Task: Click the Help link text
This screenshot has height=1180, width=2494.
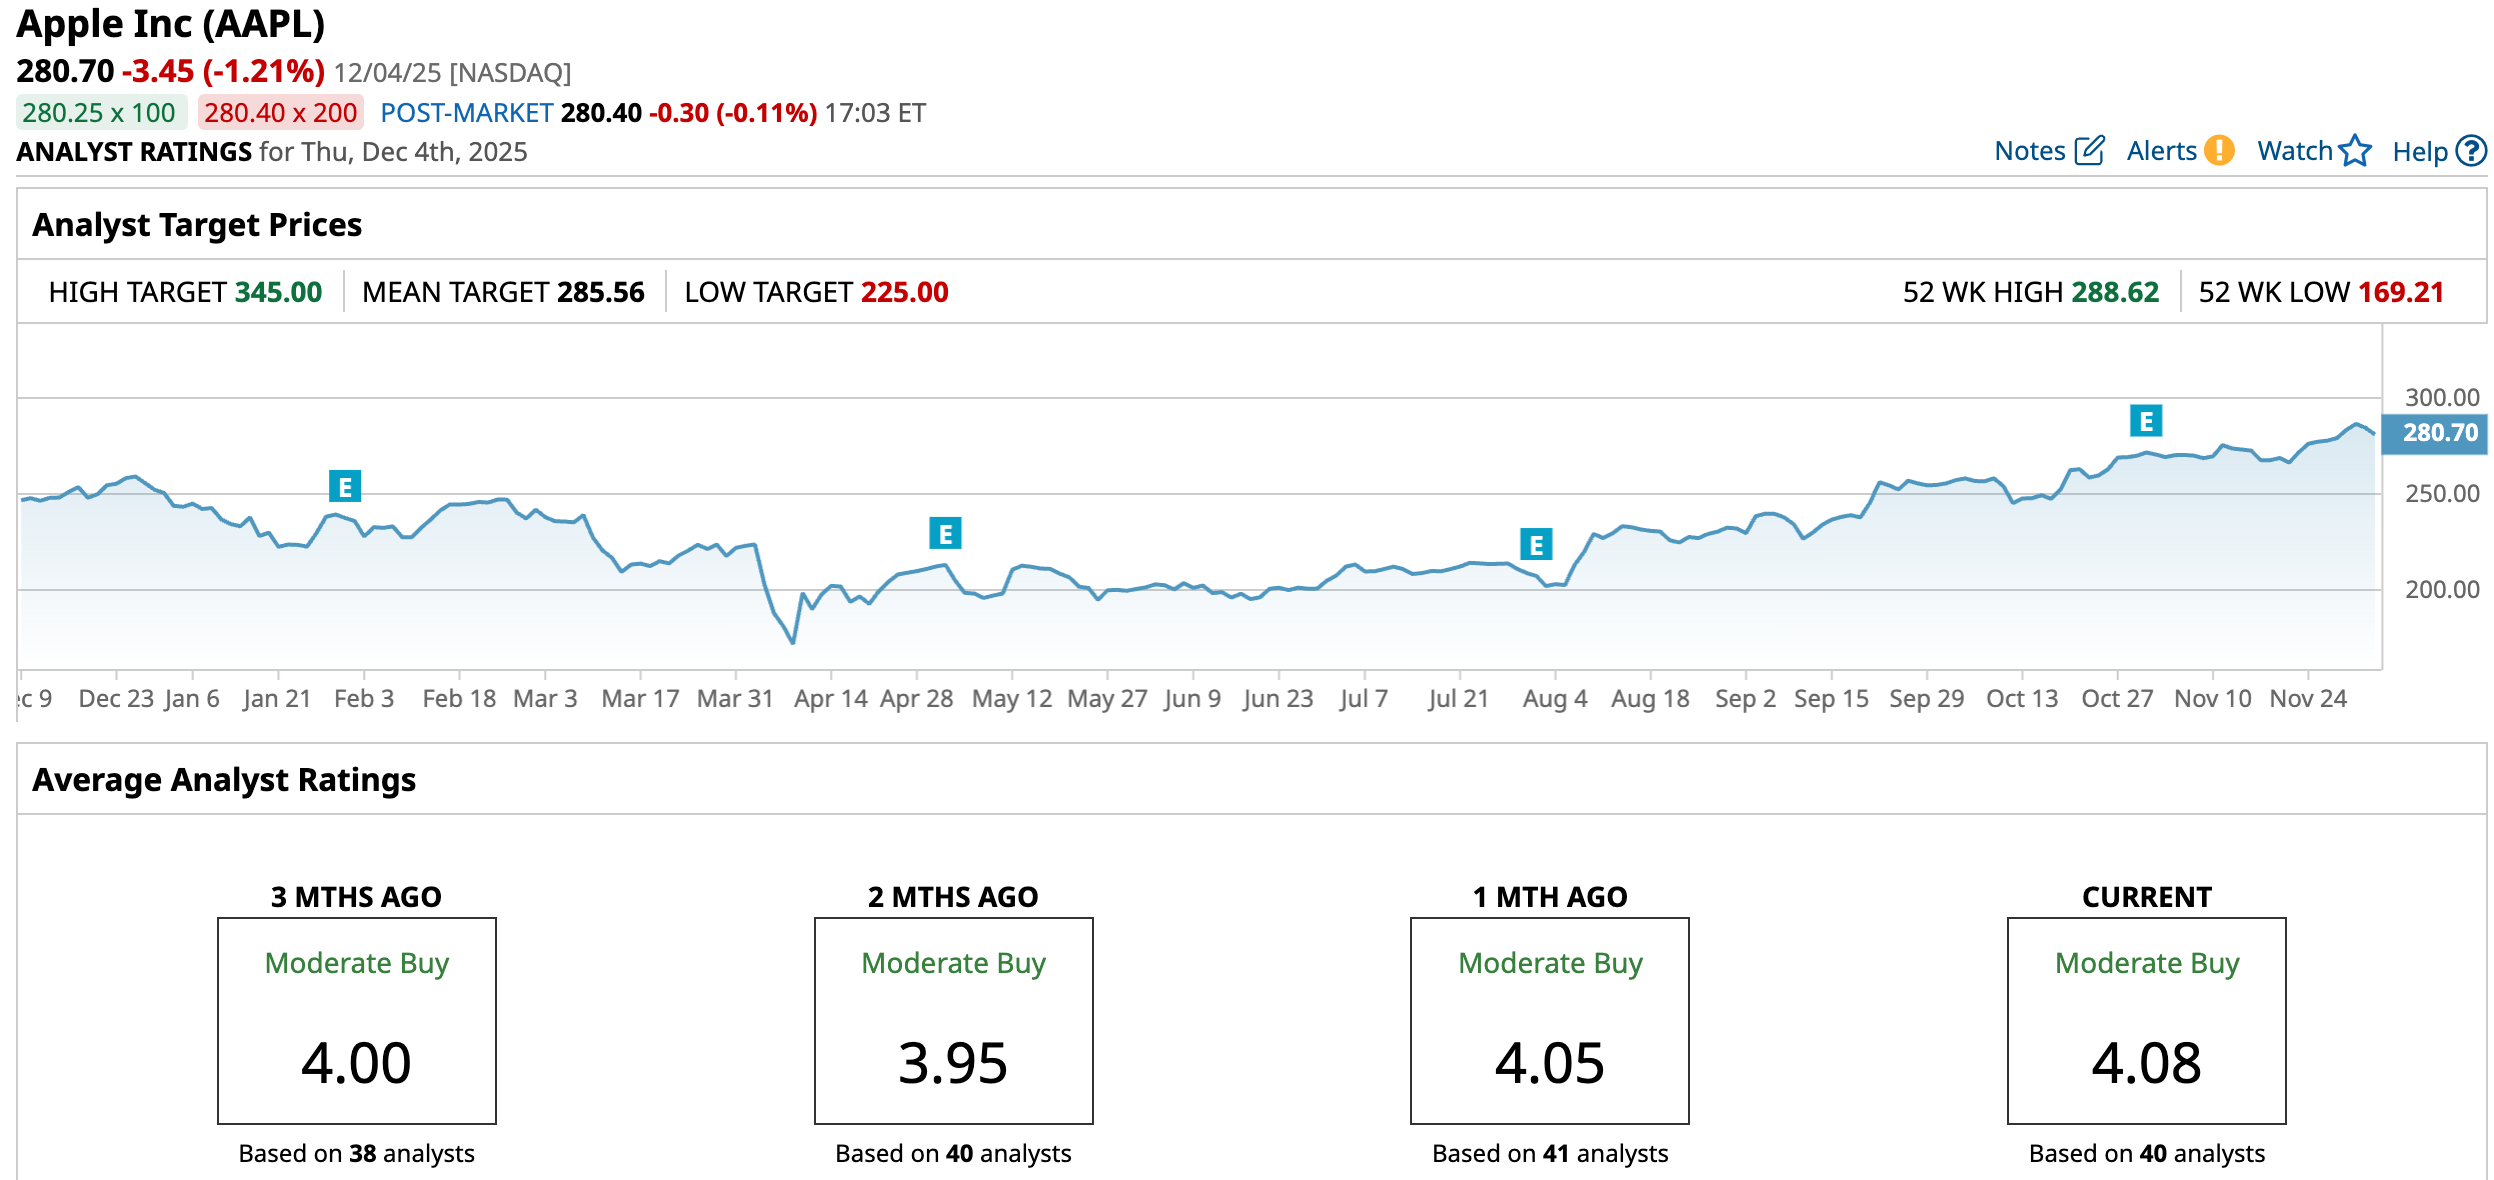Action: click(2419, 152)
